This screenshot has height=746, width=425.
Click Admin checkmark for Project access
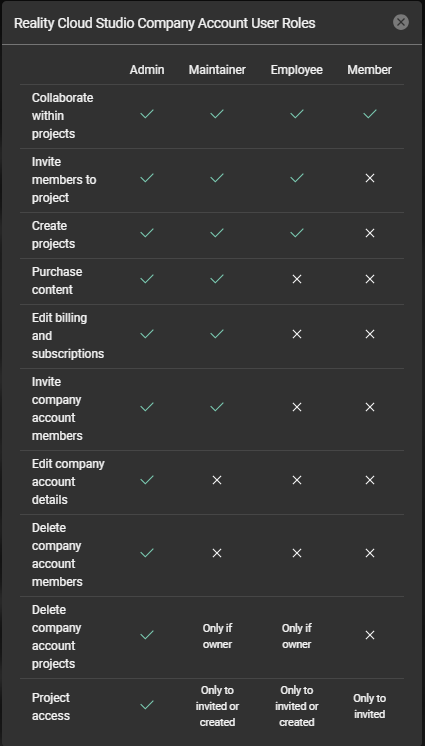pyautogui.click(x=147, y=705)
